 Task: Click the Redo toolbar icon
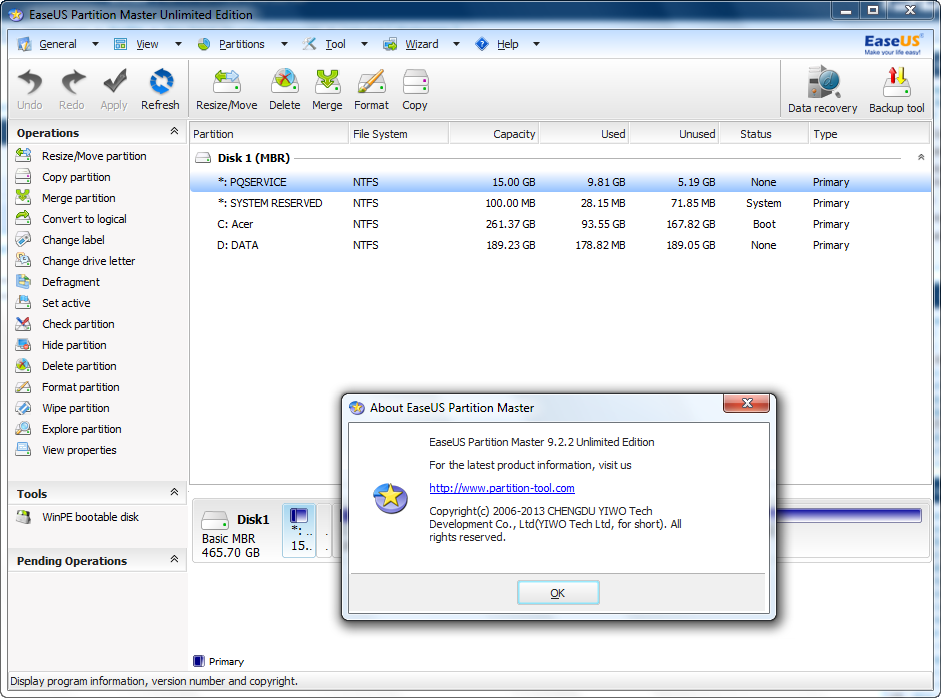click(x=72, y=89)
